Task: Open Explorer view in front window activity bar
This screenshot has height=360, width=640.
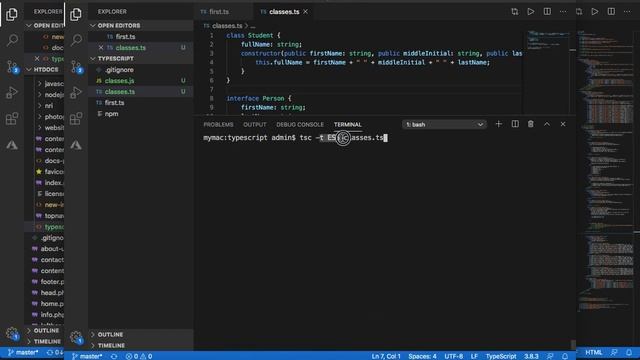Action: click(76, 14)
